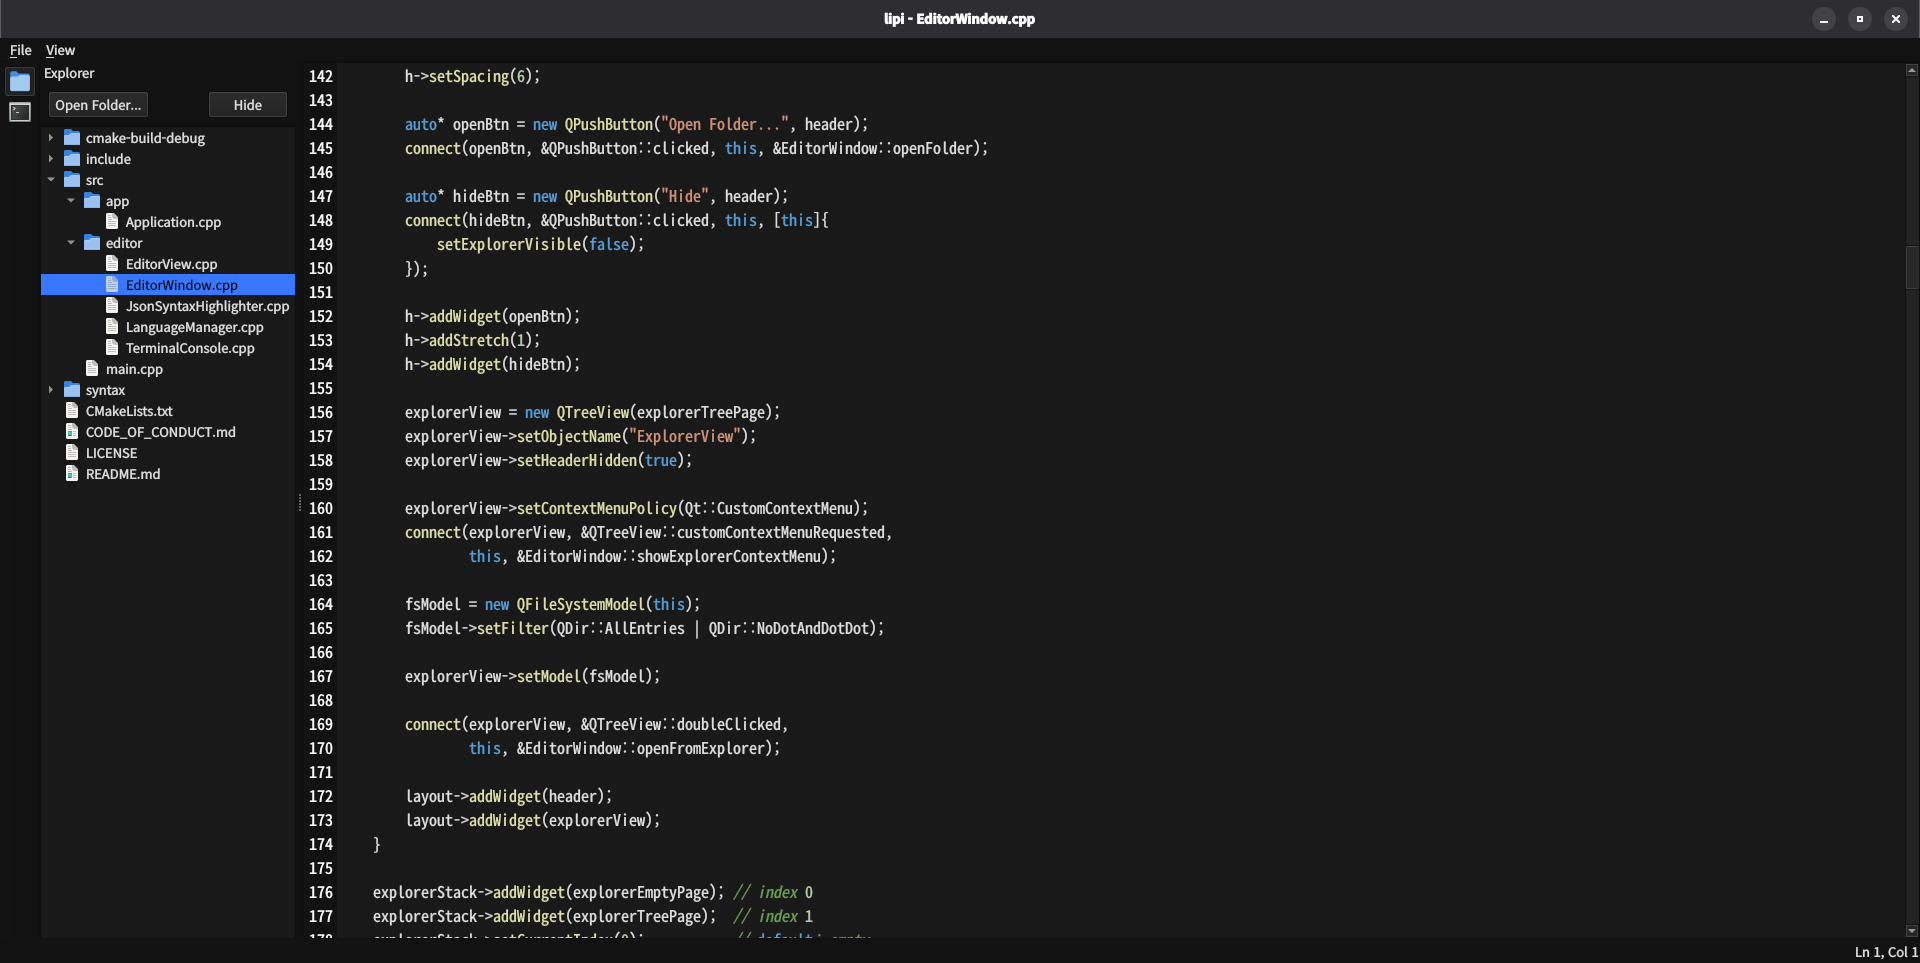Select LICENSE in the tree
Viewport: 1920px width, 963px height.
(x=111, y=453)
